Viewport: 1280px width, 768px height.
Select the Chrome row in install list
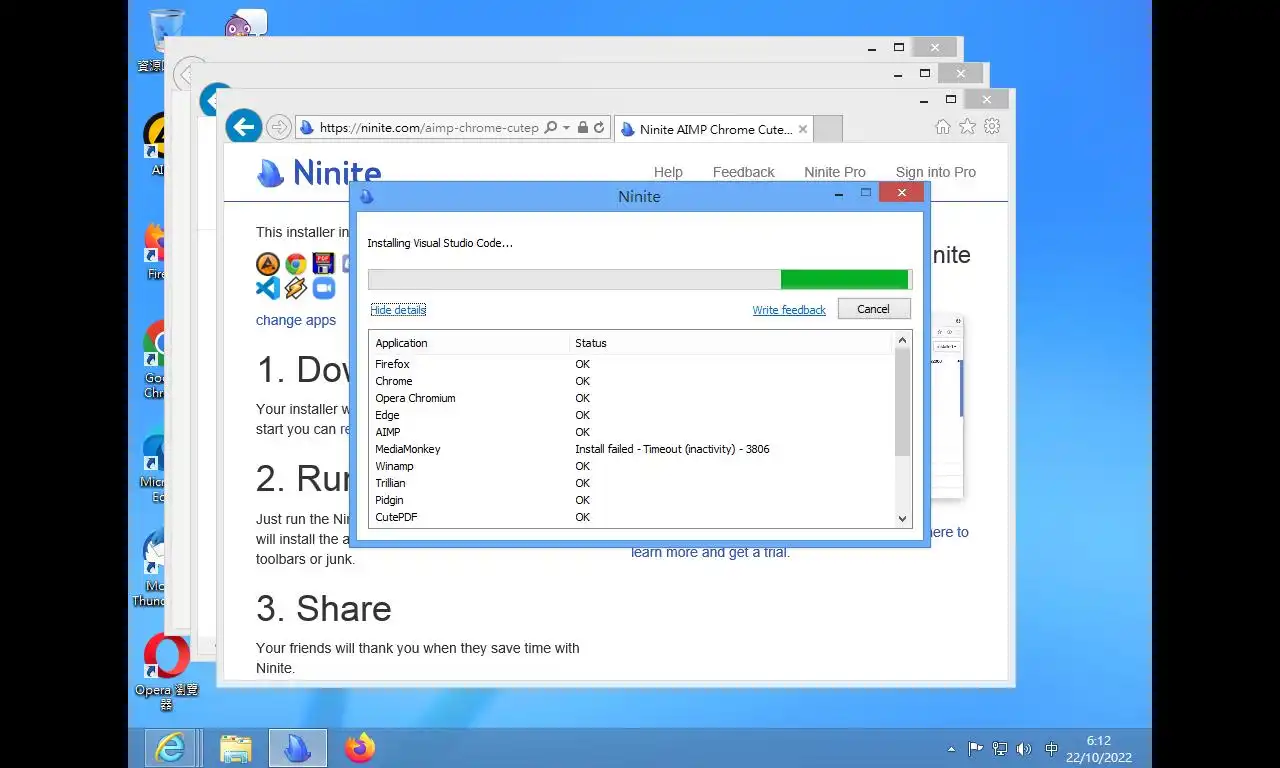click(x=631, y=381)
